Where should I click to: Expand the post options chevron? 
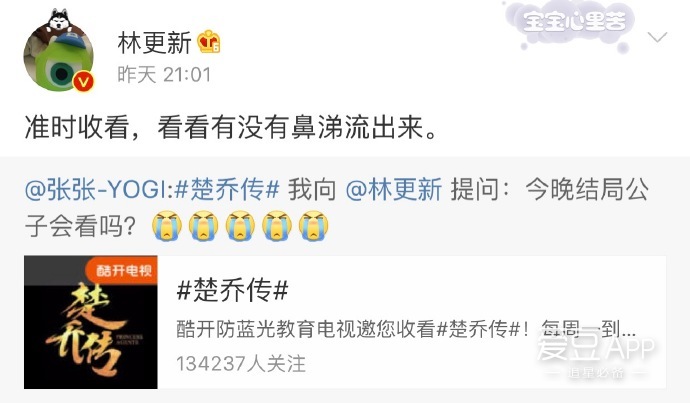tap(657, 37)
